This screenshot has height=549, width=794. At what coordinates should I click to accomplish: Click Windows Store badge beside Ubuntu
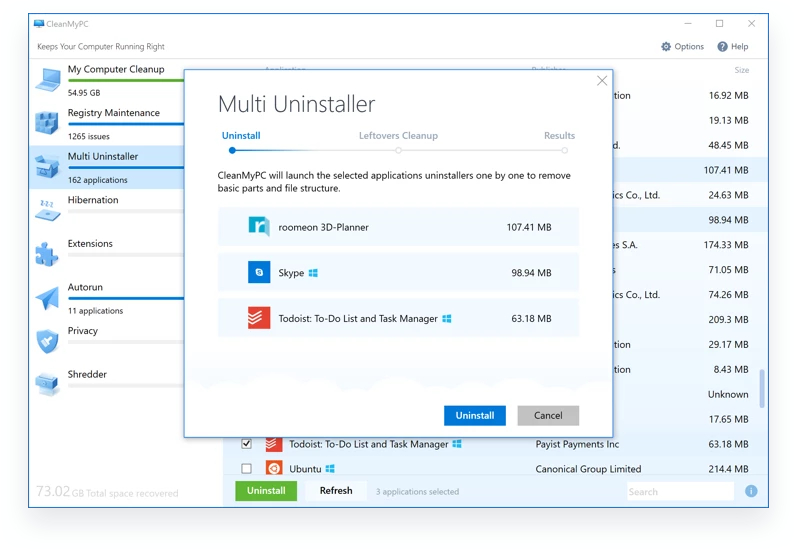[330, 469]
